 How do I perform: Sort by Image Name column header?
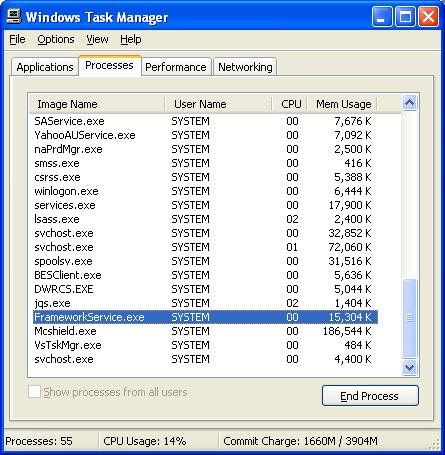coord(97,104)
